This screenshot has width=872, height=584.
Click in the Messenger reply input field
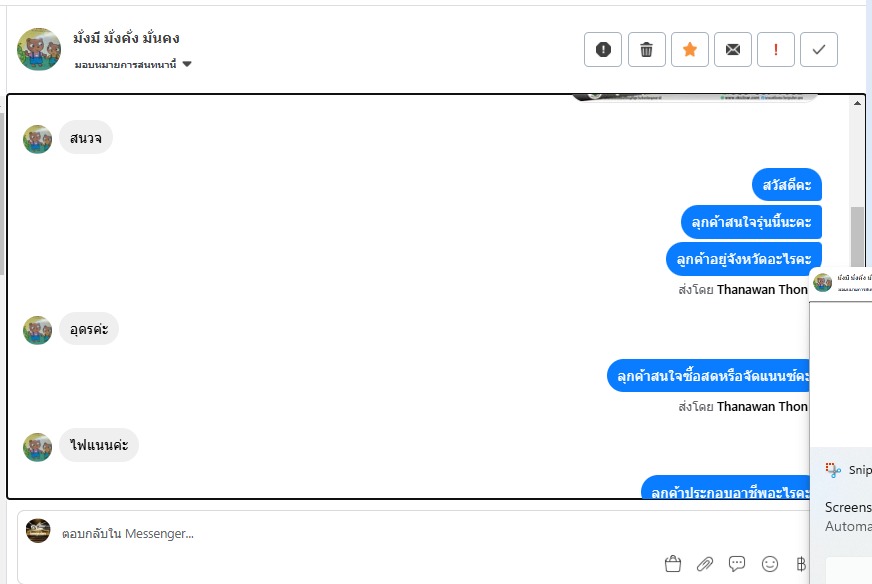click(x=412, y=533)
